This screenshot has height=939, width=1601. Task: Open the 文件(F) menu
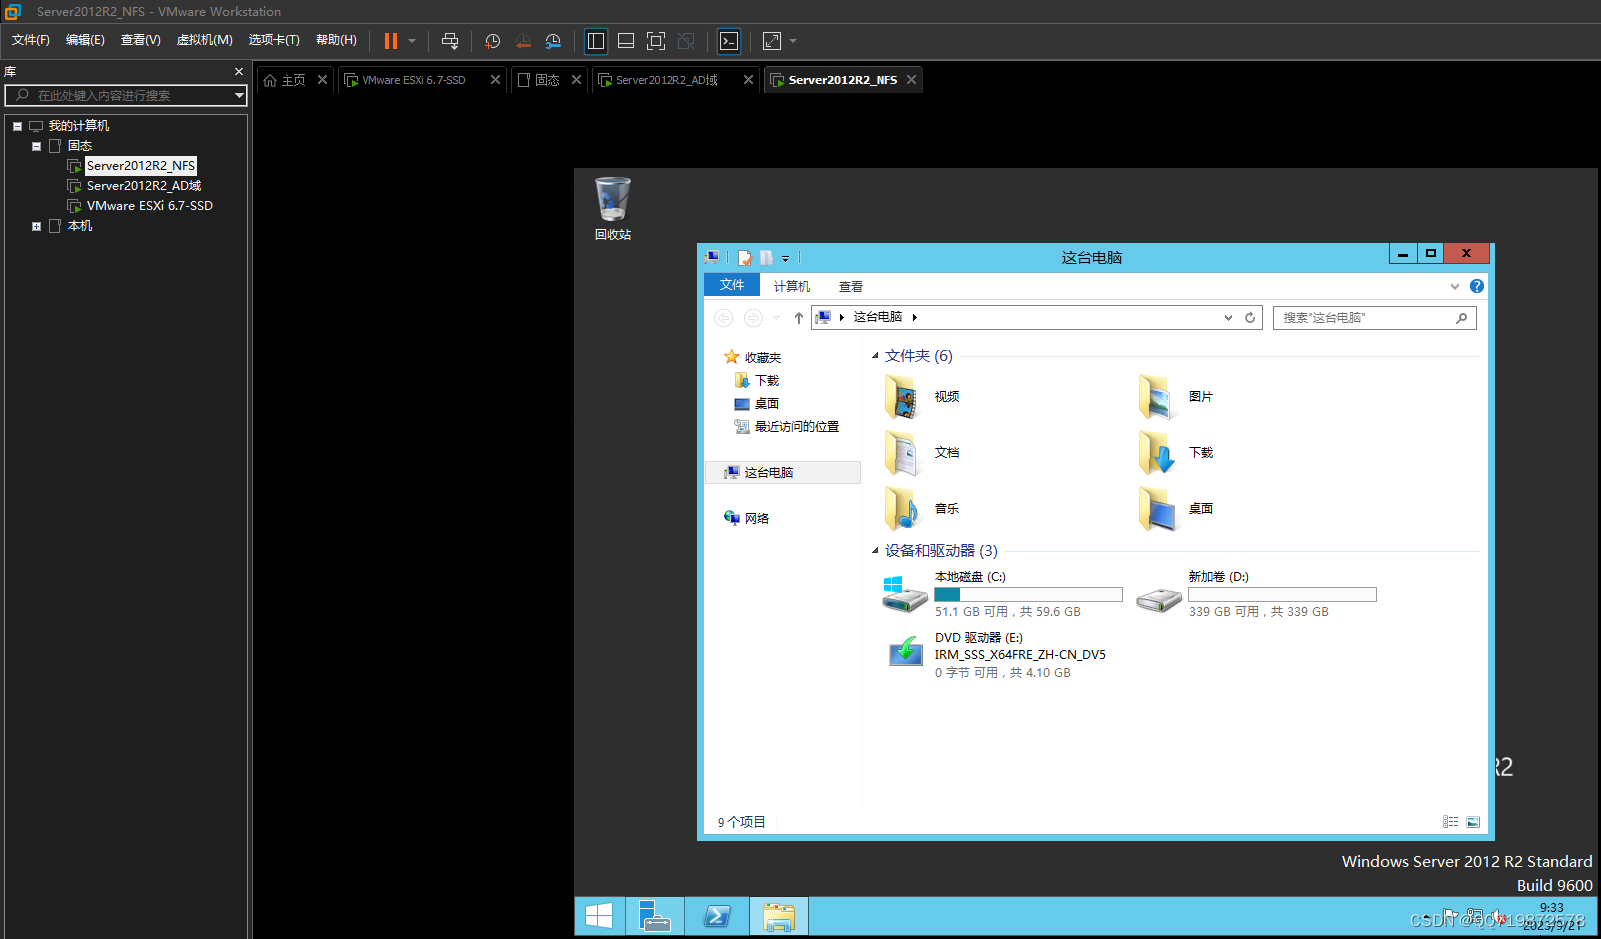click(31, 40)
